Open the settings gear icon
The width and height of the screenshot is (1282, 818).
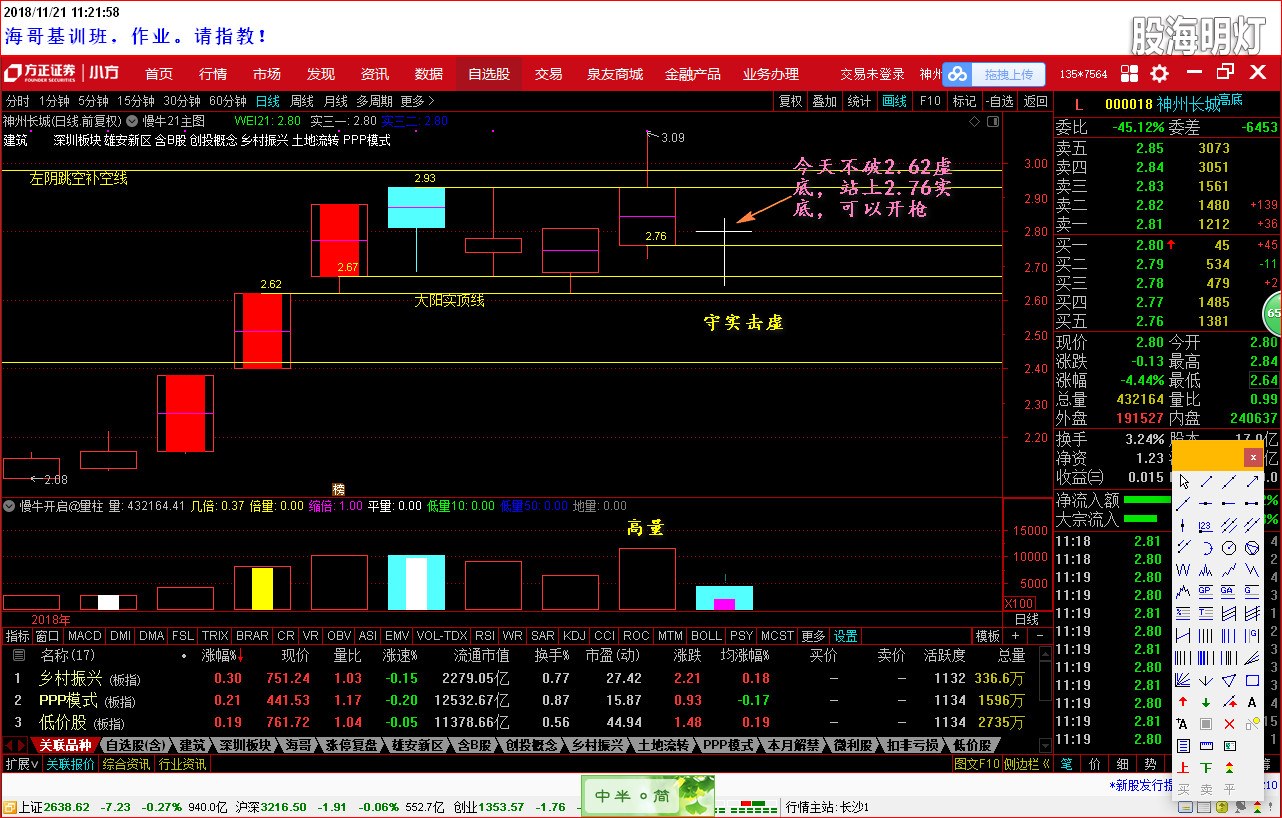[1159, 73]
